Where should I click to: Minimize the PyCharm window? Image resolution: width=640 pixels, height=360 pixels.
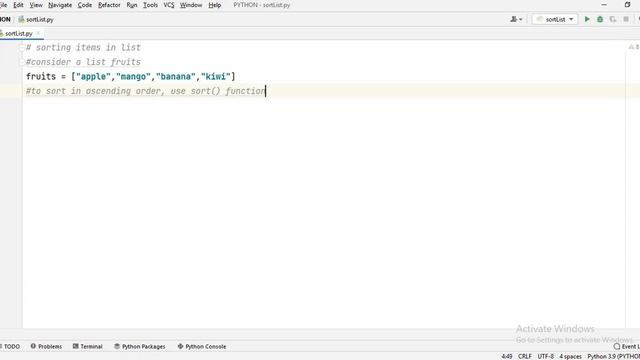coord(604,5)
